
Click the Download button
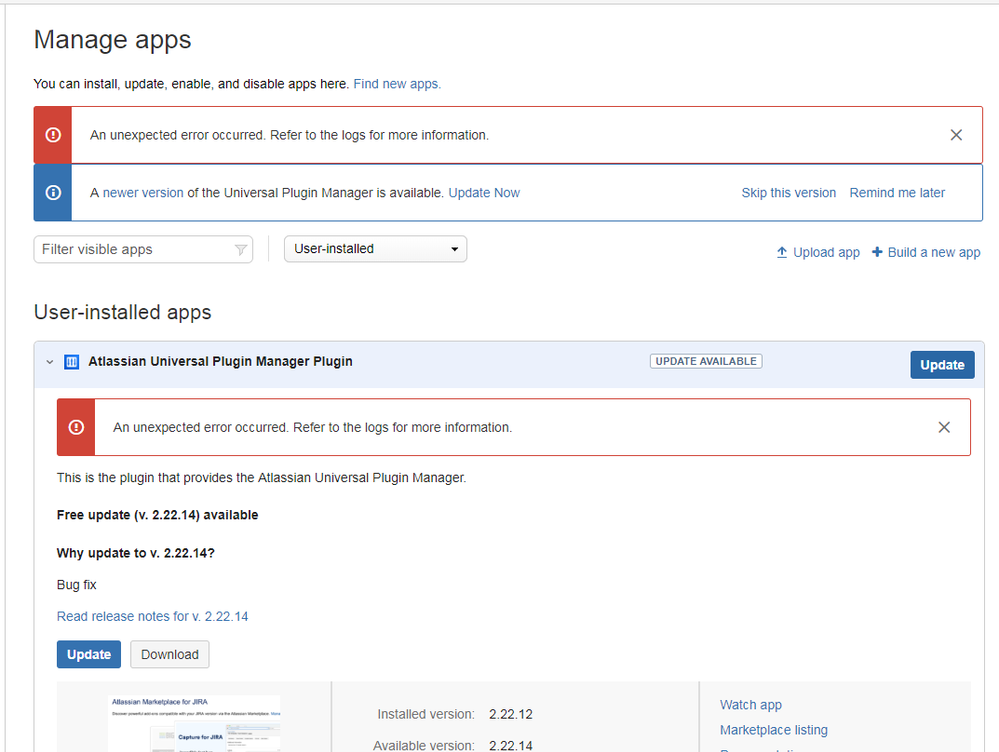(169, 654)
